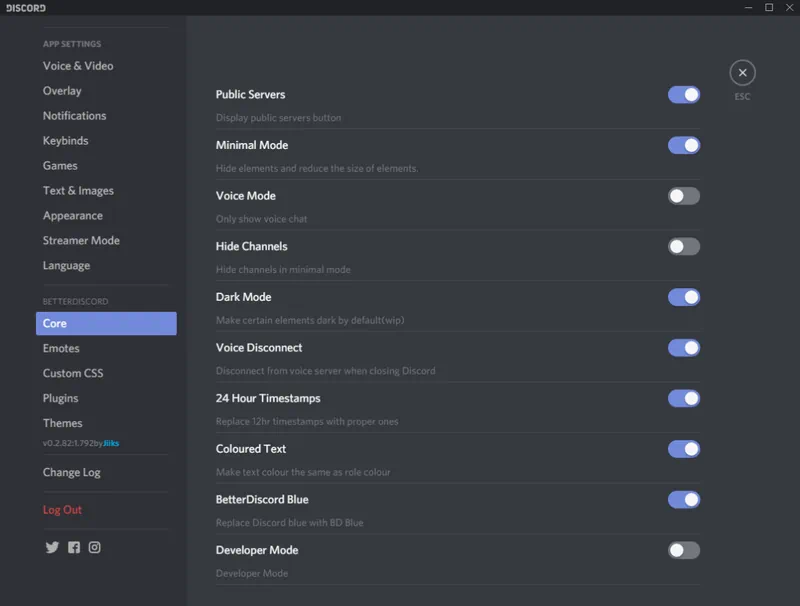Open the Facebook icon link

[74, 548]
